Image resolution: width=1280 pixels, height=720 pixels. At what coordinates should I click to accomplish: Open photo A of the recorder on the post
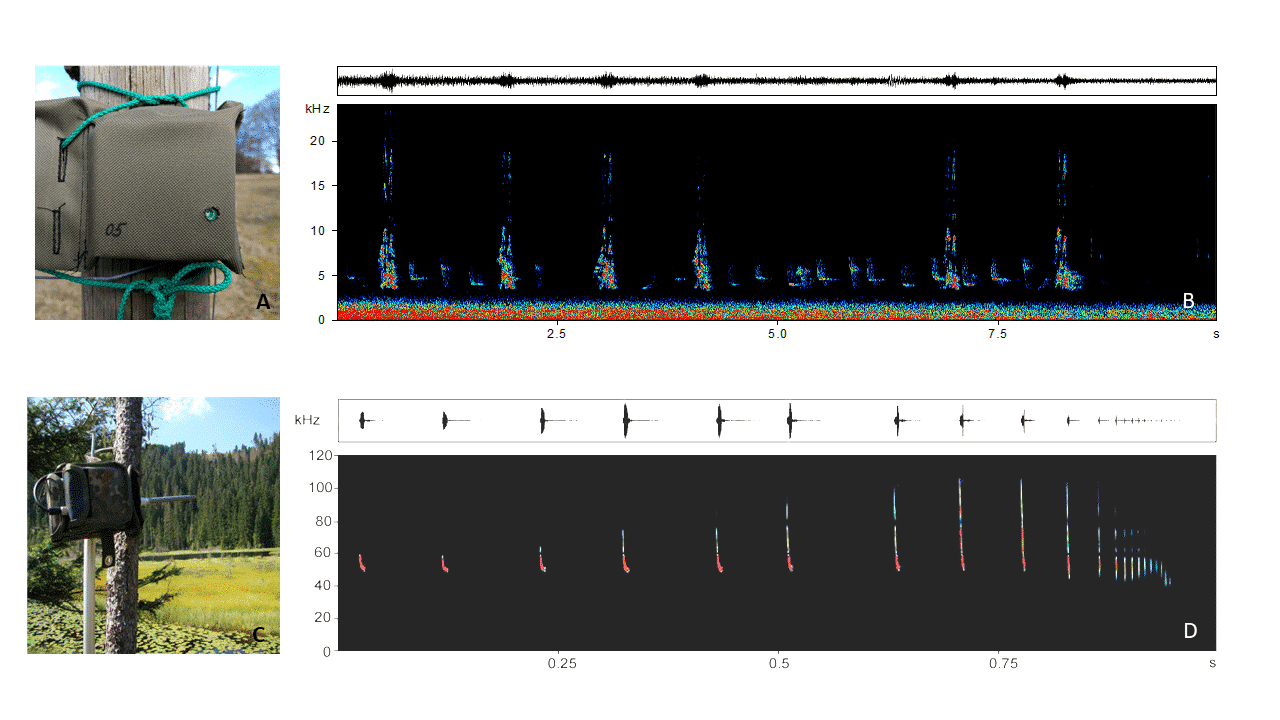pos(157,193)
